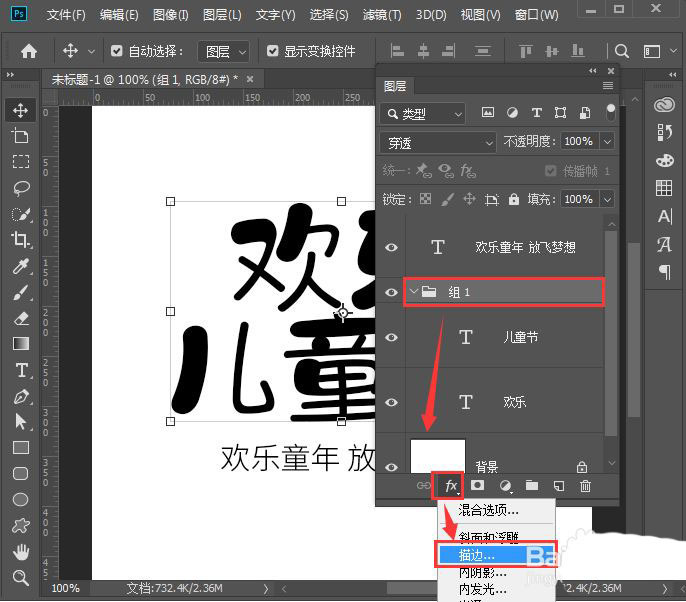Click the link layers icon
This screenshot has width=686, height=602.
[x=424, y=486]
